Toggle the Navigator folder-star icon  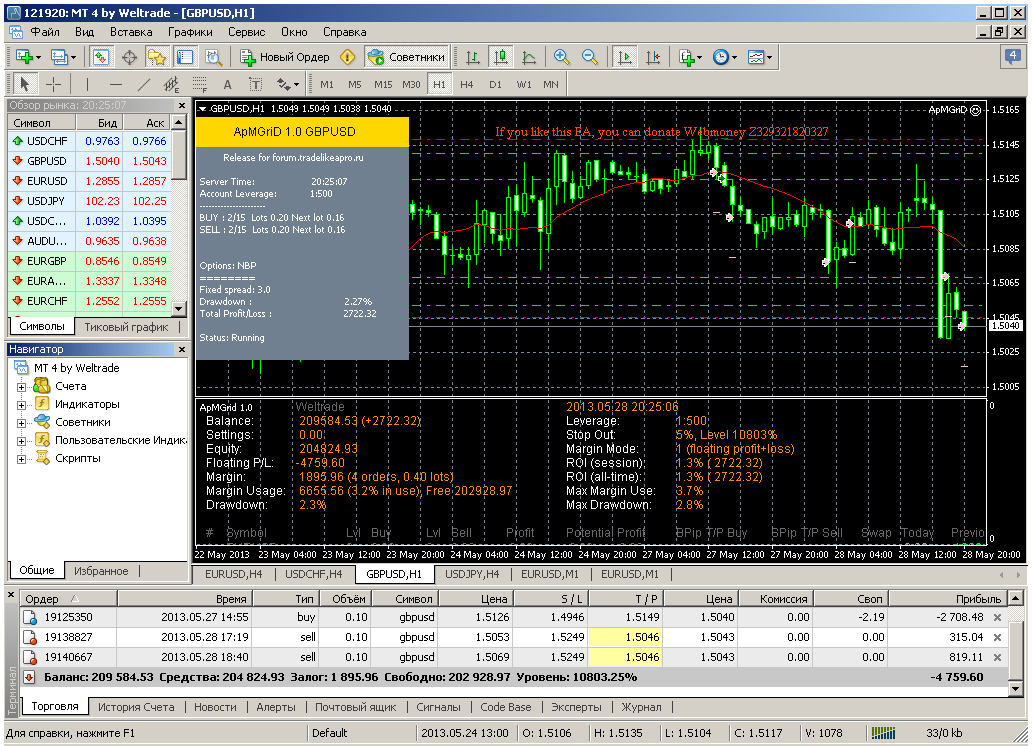pos(157,57)
